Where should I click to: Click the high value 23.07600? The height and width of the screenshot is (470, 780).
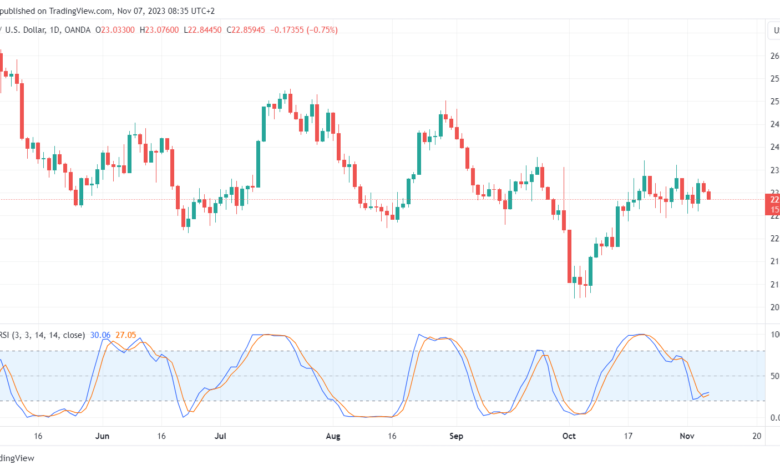click(162, 30)
